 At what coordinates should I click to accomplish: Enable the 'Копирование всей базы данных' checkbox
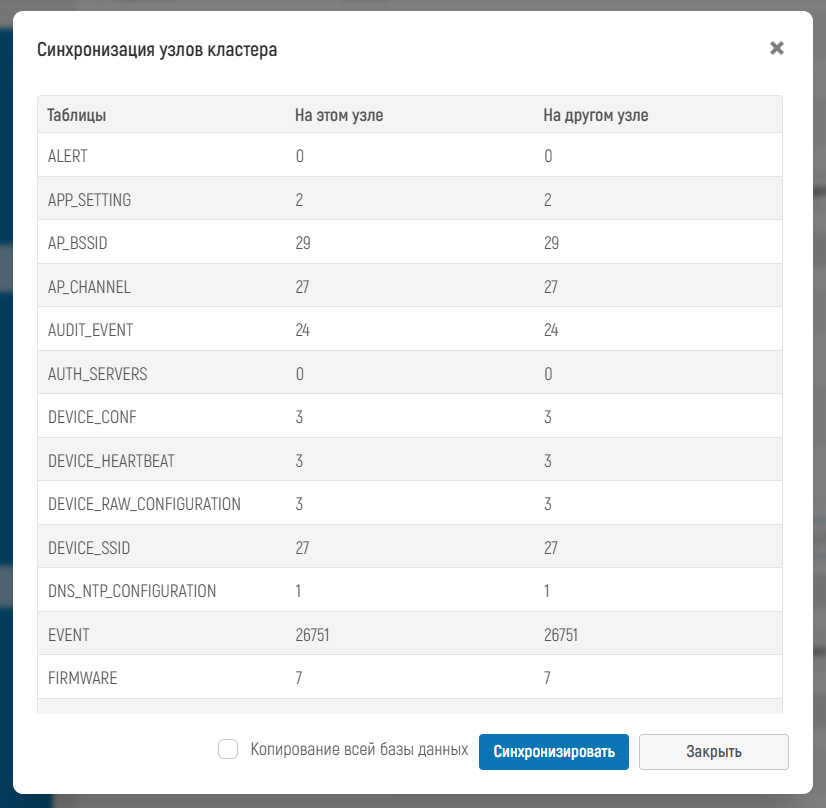(x=228, y=750)
